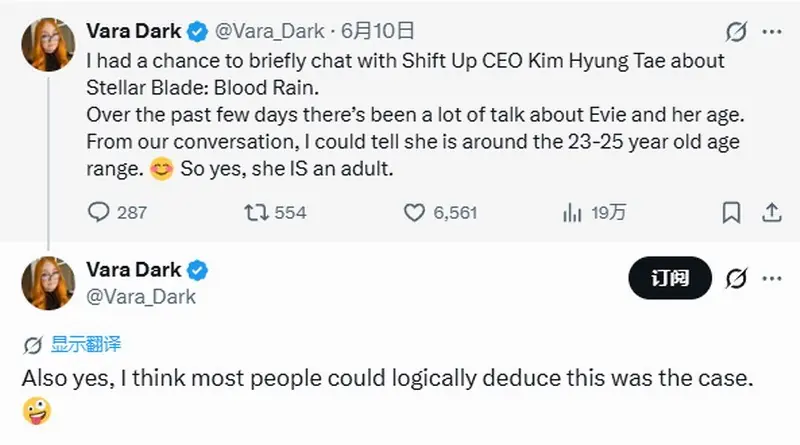This screenshot has width=800, height=445.
Task: Open Vara Dark avatar on first tweet
Action: point(48,44)
